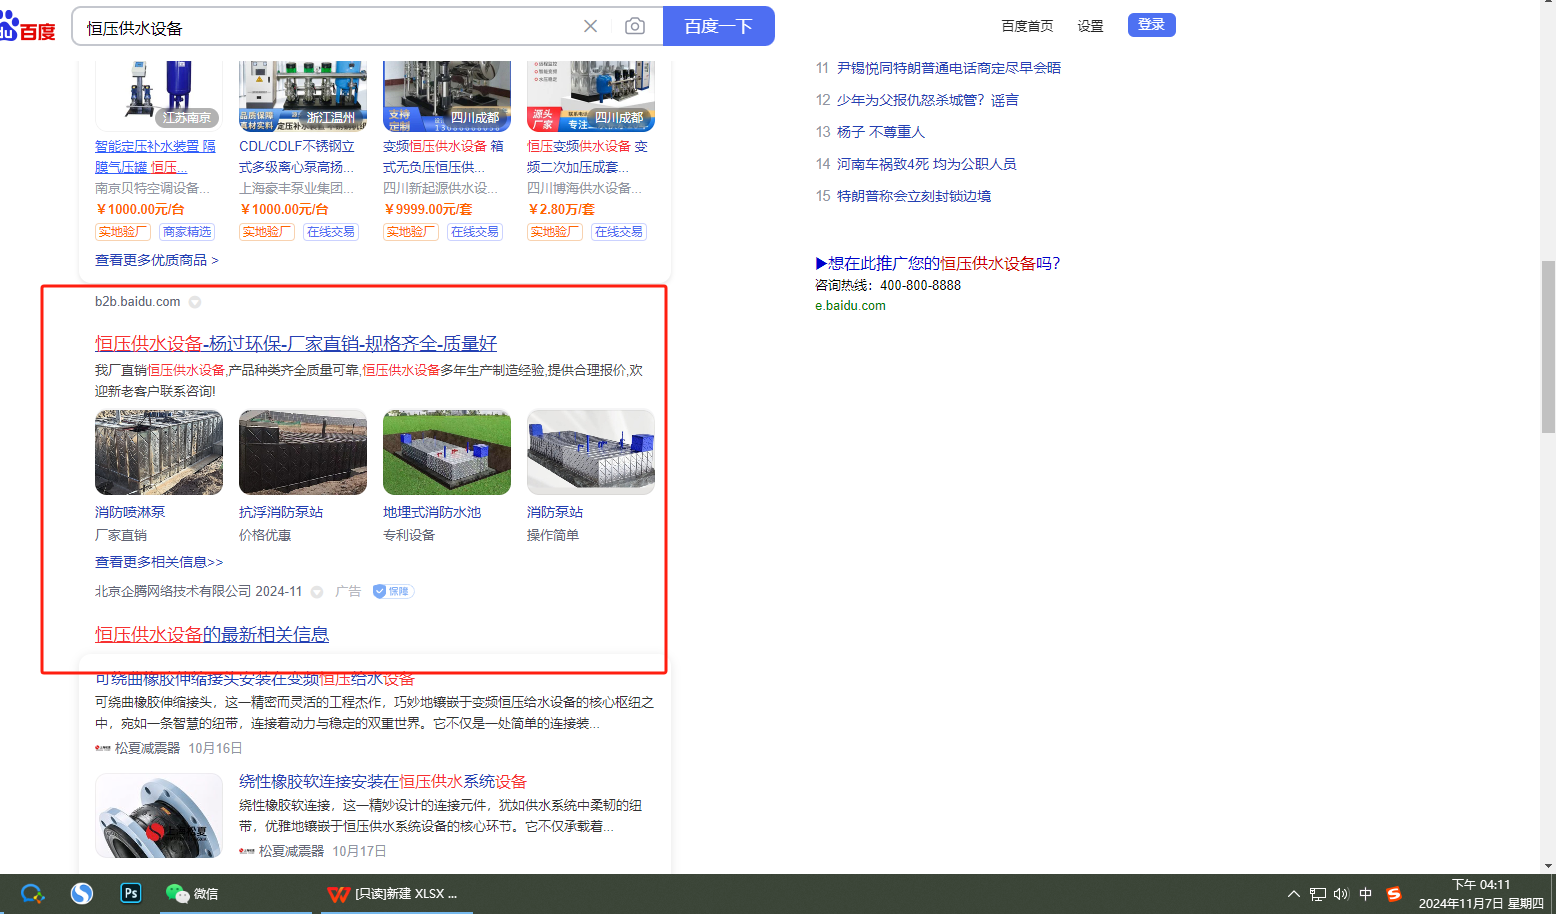Image resolution: width=1556 pixels, height=914 pixels.
Task: Click seller name 四川新起源供水设
Action: 441,188
